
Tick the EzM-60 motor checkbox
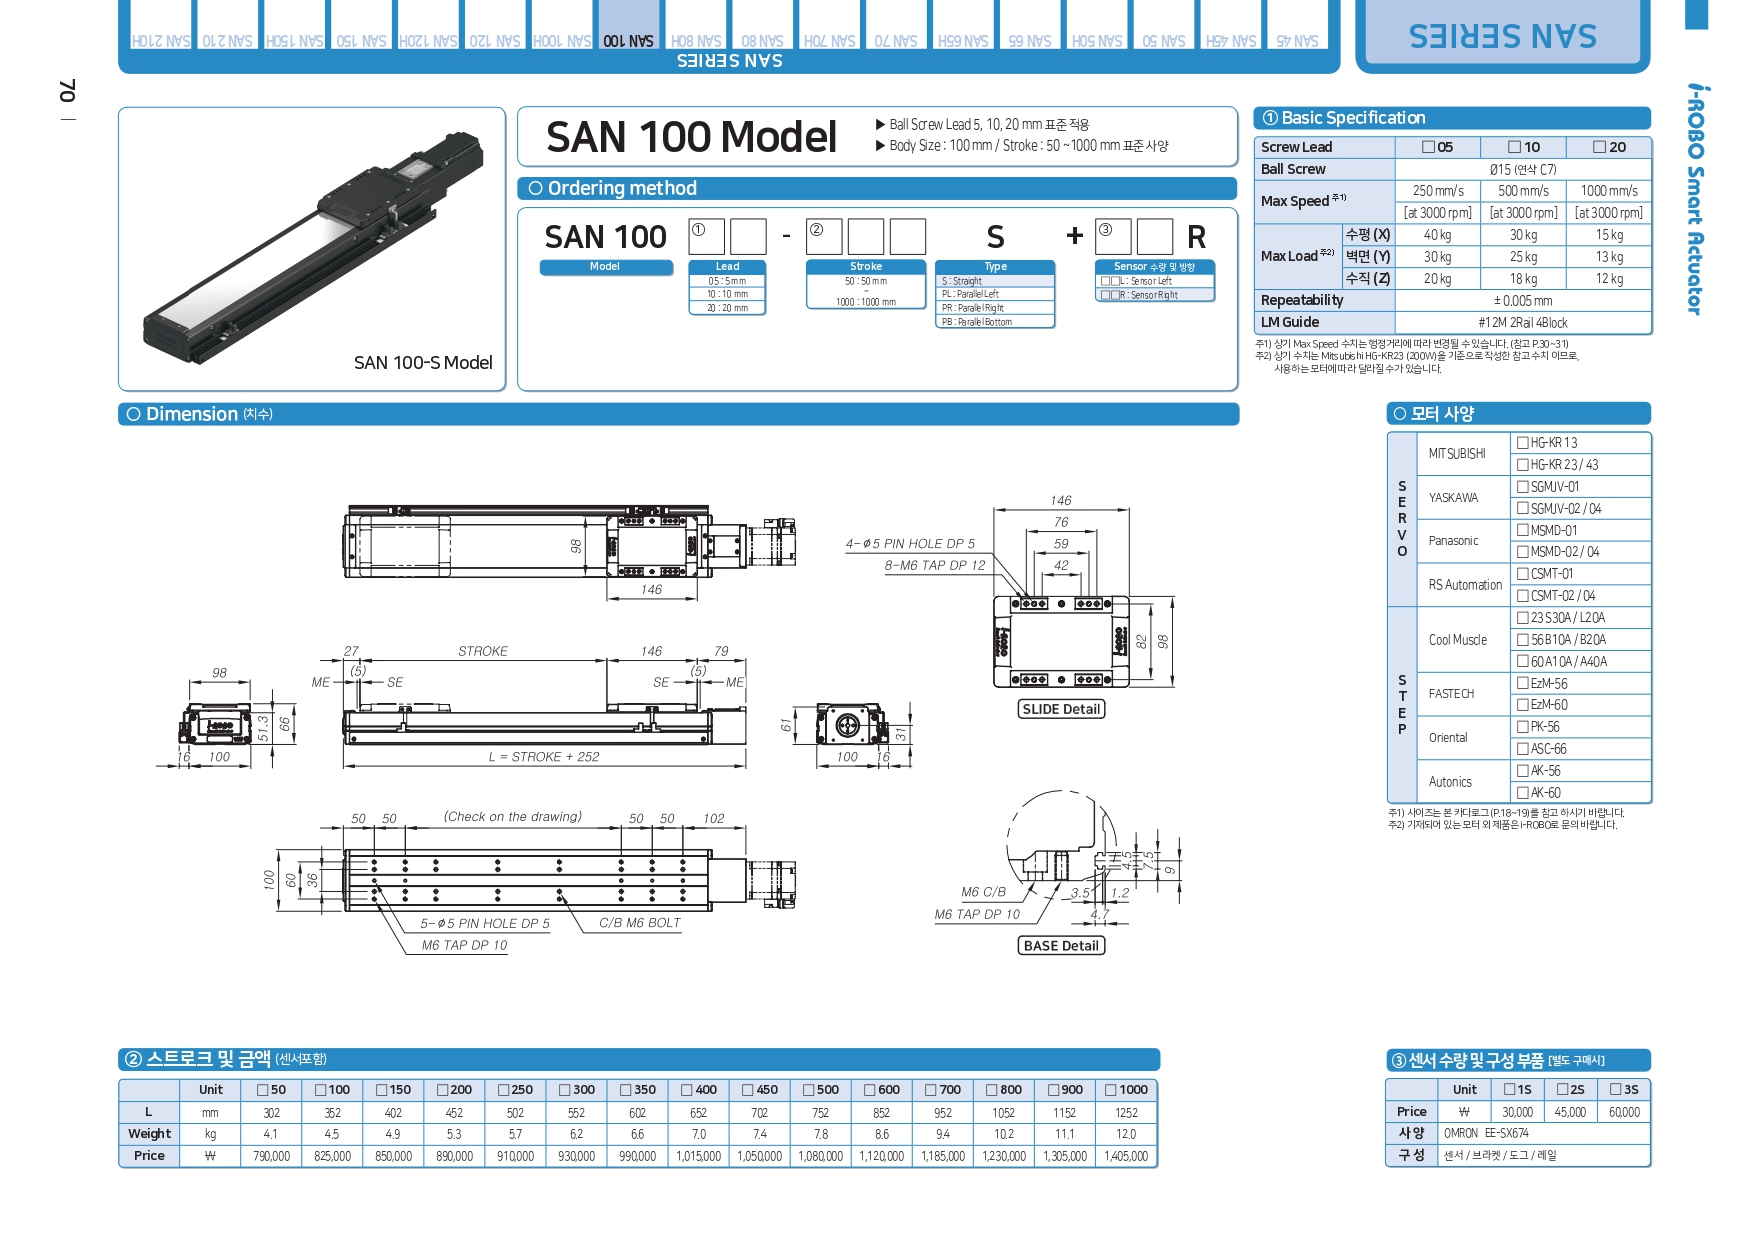coord(1522,704)
